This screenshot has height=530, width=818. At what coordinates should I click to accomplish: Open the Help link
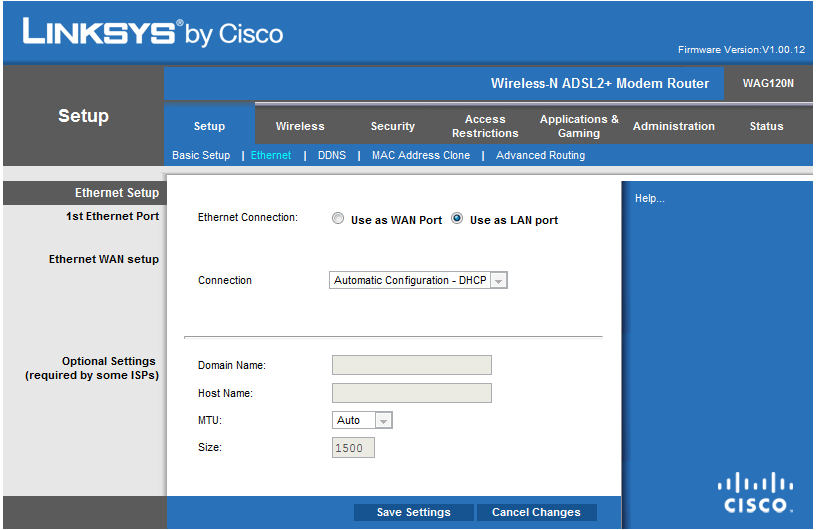[x=650, y=199]
